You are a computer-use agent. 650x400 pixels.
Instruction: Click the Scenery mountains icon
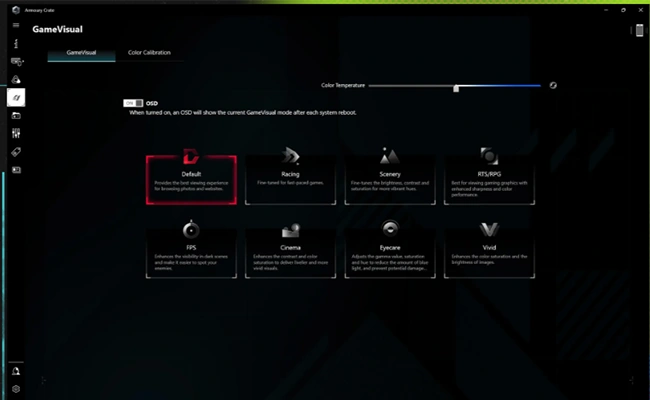tap(389, 155)
